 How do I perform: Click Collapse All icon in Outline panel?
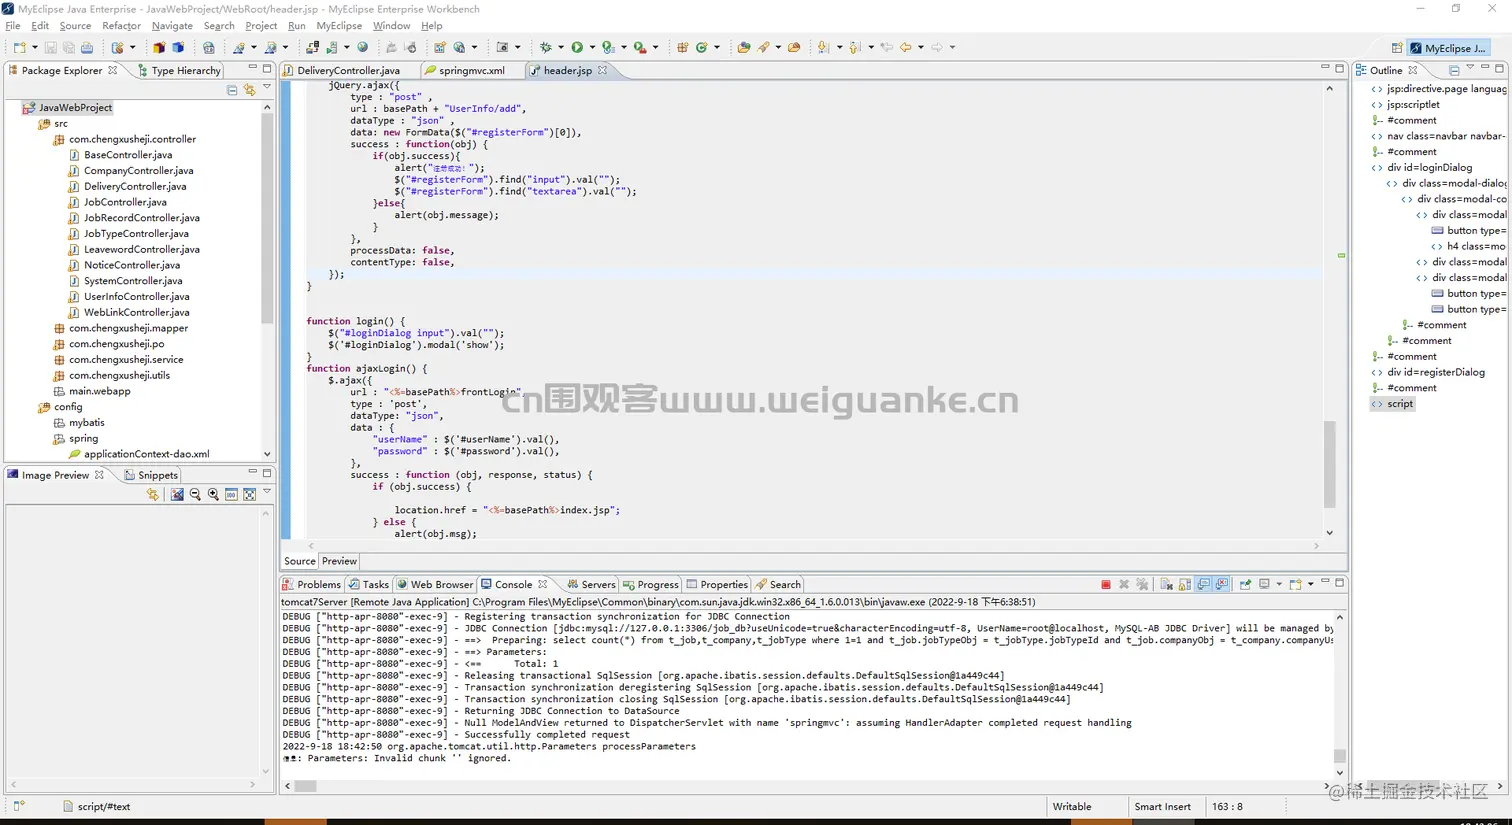pyautogui.click(x=1454, y=70)
